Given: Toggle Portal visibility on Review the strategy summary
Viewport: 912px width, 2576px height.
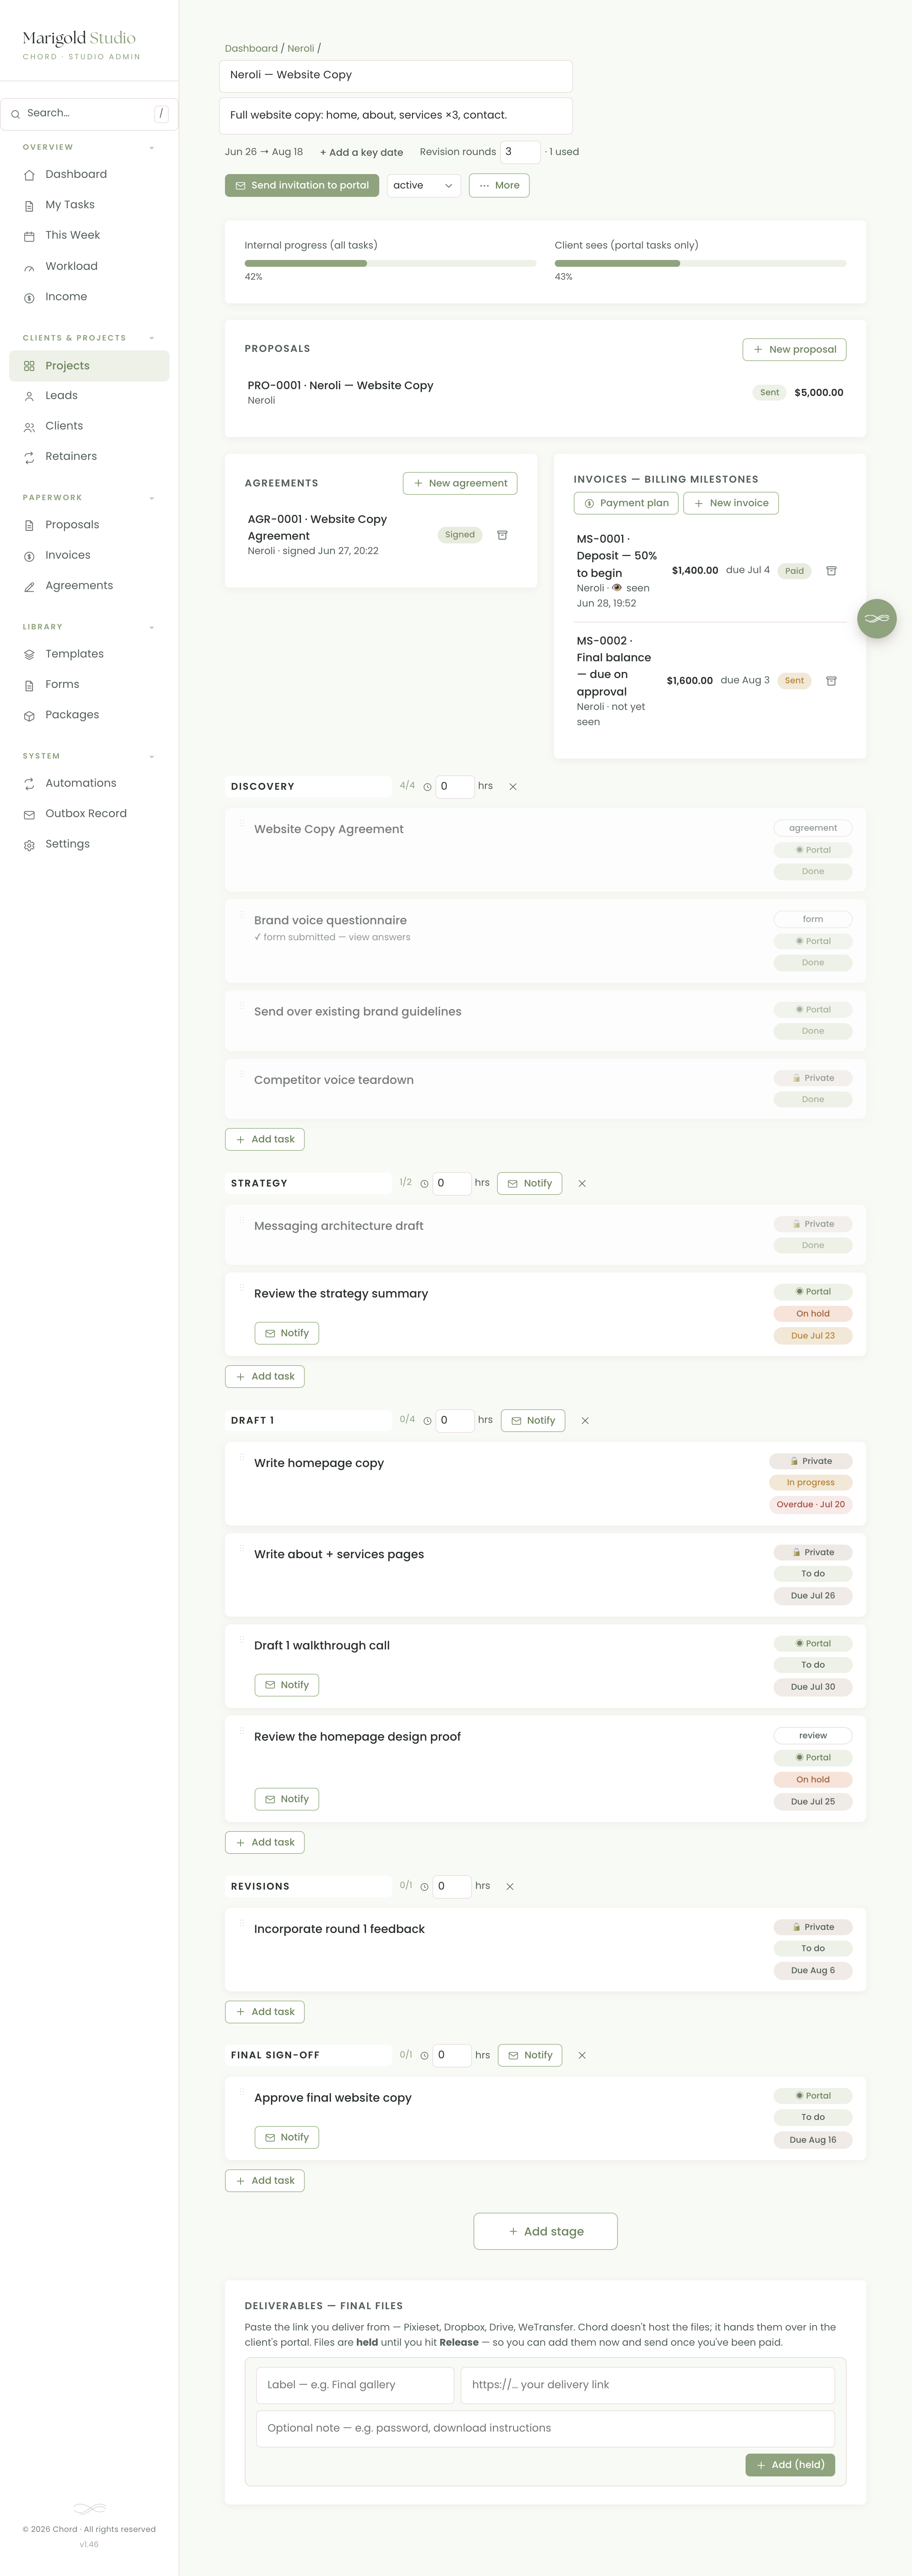Looking at the screenshot, I should click(x=813, y=1292).
